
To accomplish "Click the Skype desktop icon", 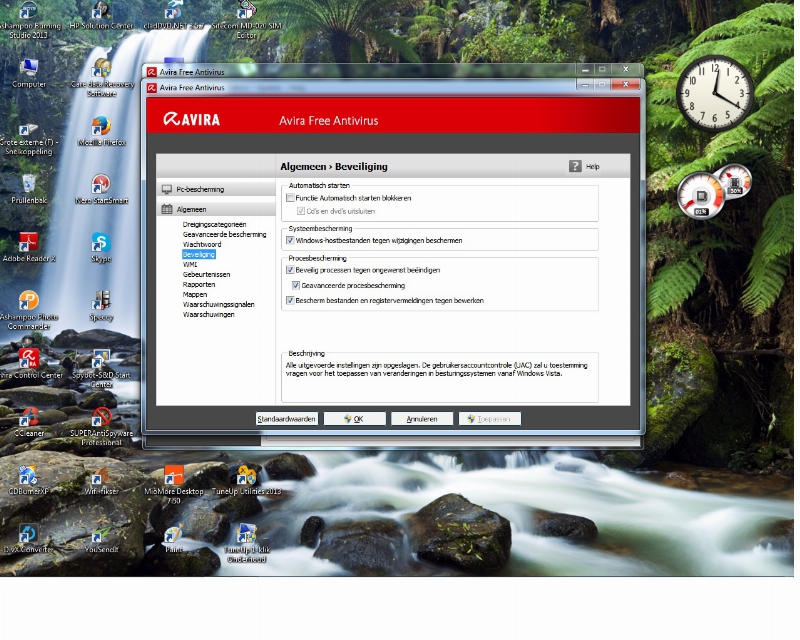I will (101, 248).
